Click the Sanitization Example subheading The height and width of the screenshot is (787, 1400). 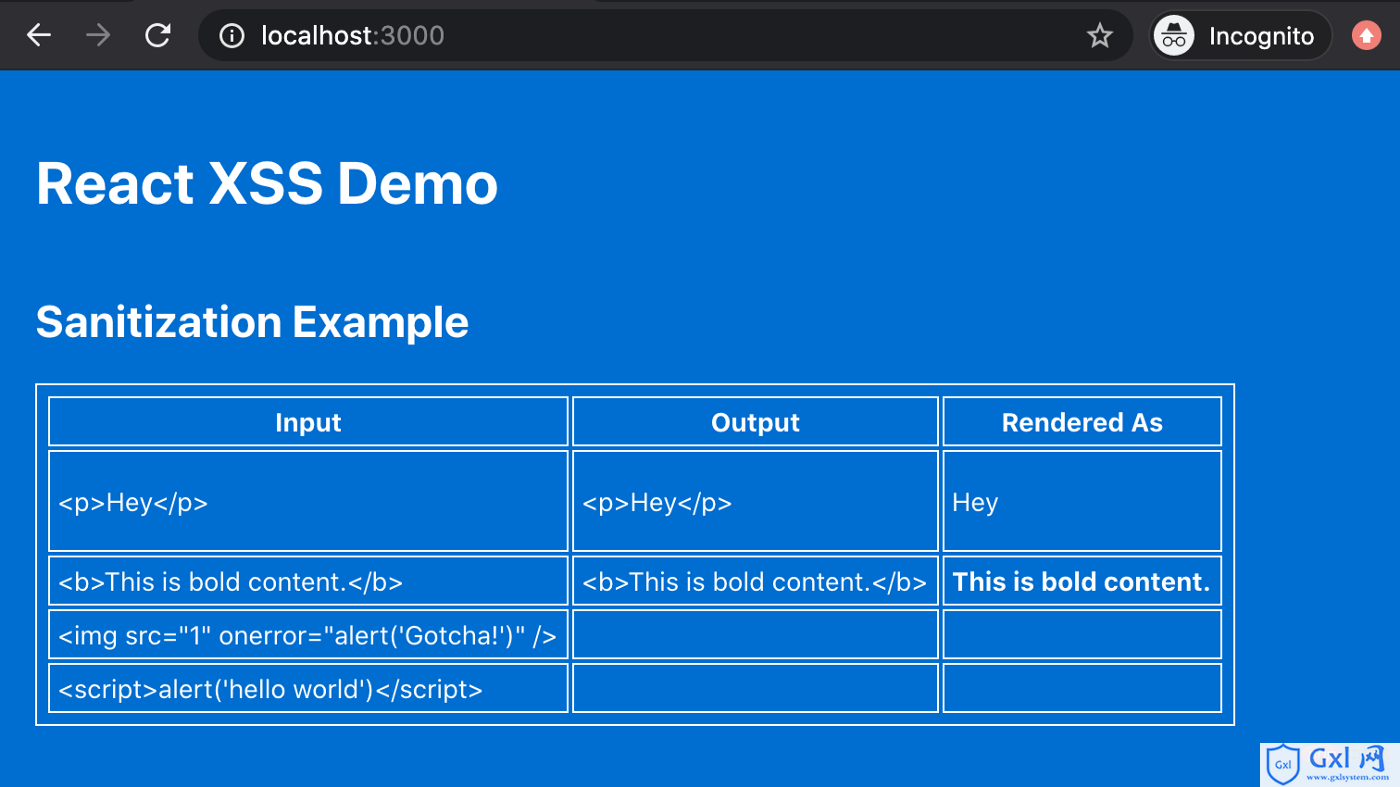[x=252, y=322]
